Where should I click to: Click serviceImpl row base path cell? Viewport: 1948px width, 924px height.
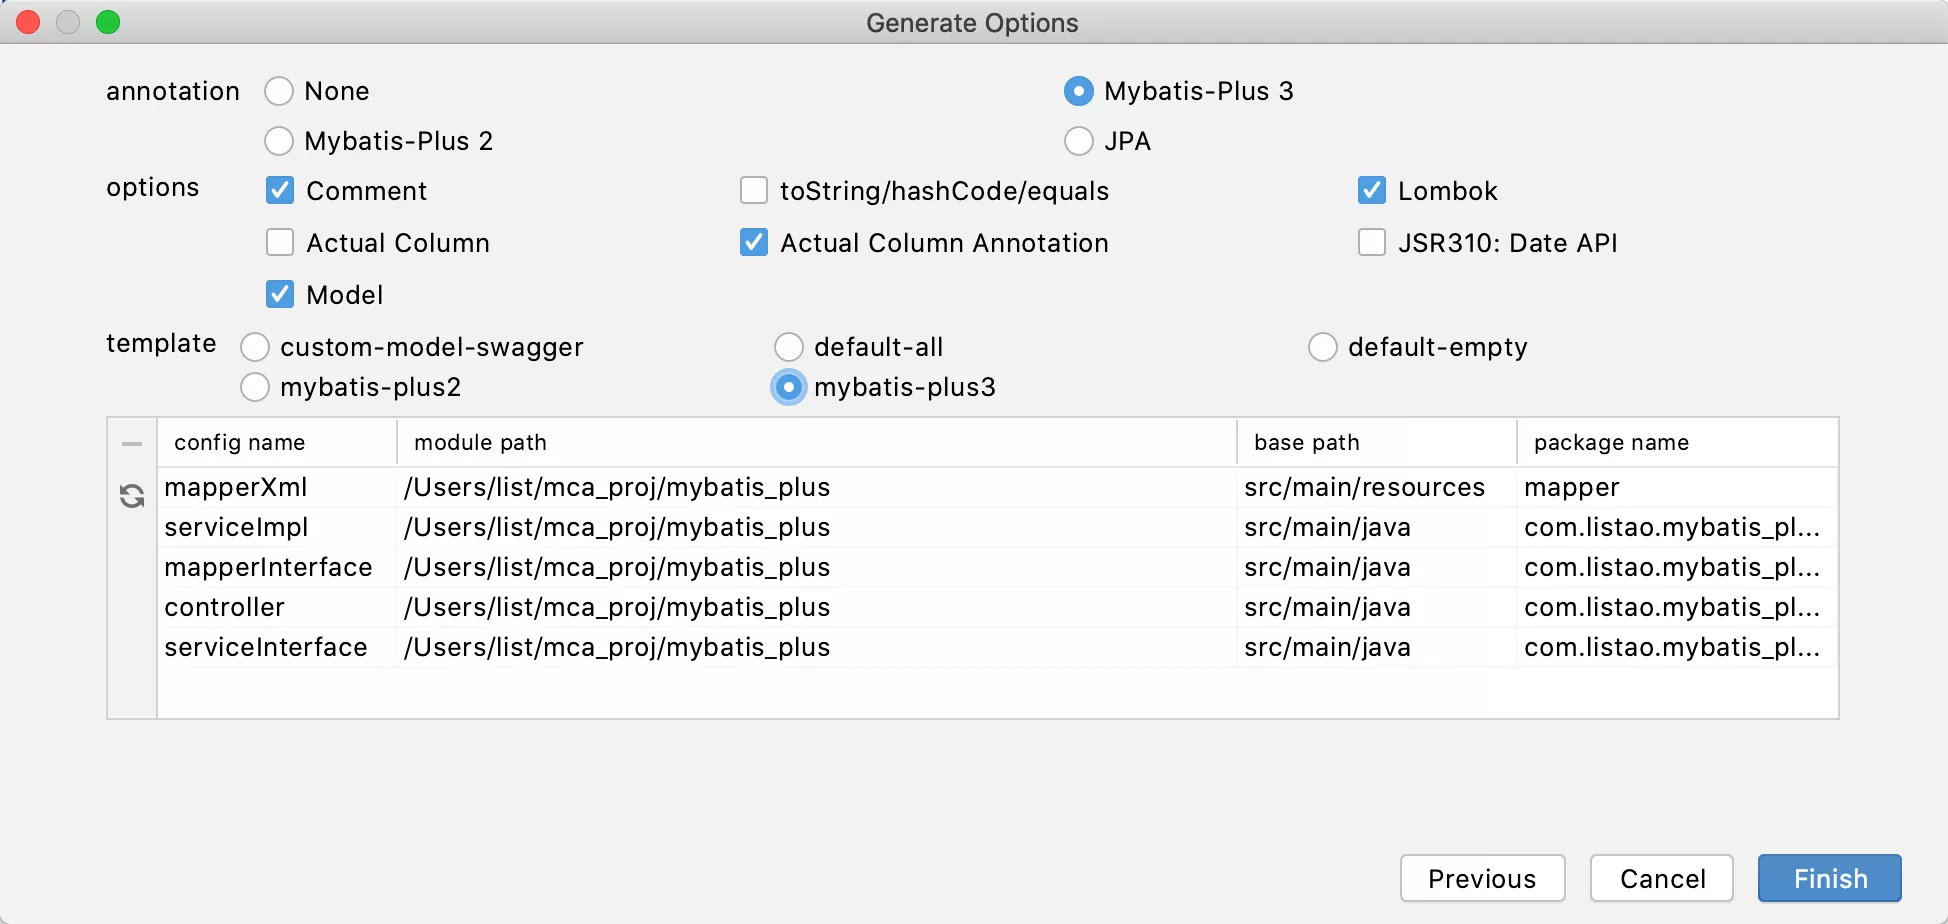(1377, 527)
